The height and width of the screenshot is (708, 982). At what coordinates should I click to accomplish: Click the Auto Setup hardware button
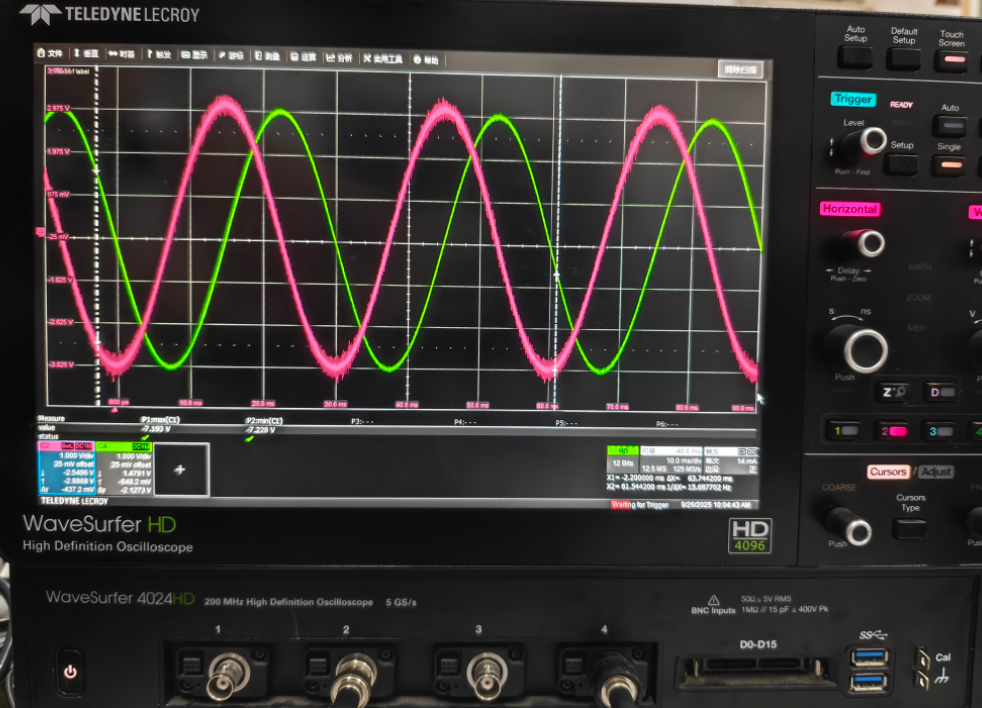[855, 58]
